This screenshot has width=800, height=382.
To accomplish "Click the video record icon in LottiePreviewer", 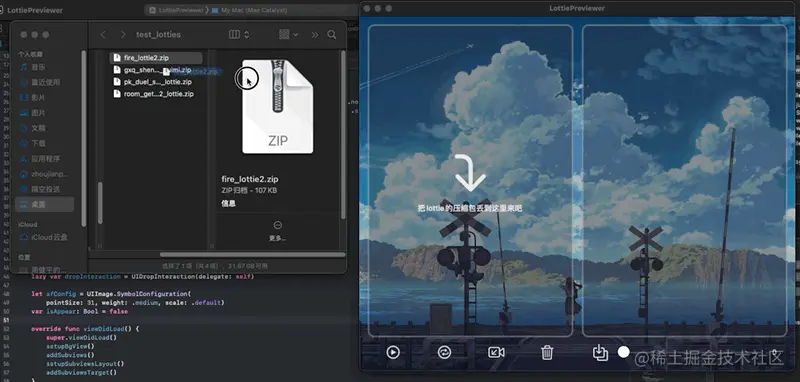I will pos(496,352).
